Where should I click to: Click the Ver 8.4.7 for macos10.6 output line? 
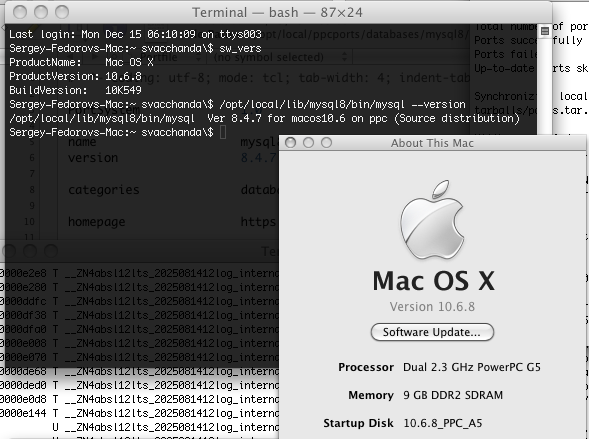[264, 118]
